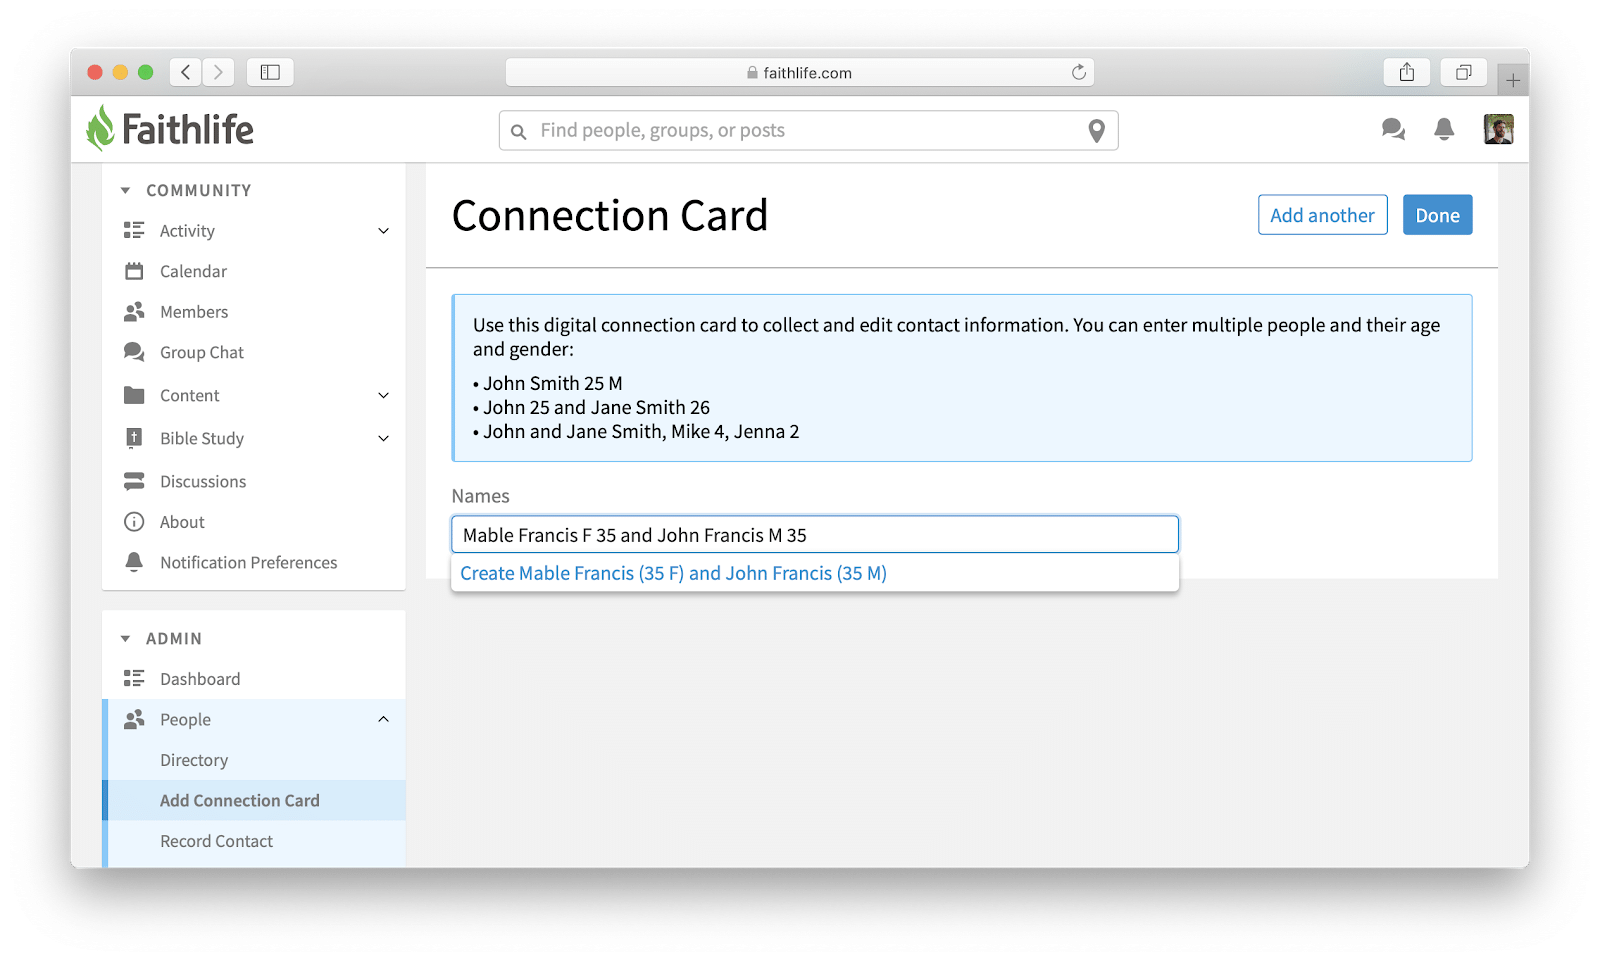Click the Dashboard list icon
The image size is (1600, 961).
click(x=134, y=679)
